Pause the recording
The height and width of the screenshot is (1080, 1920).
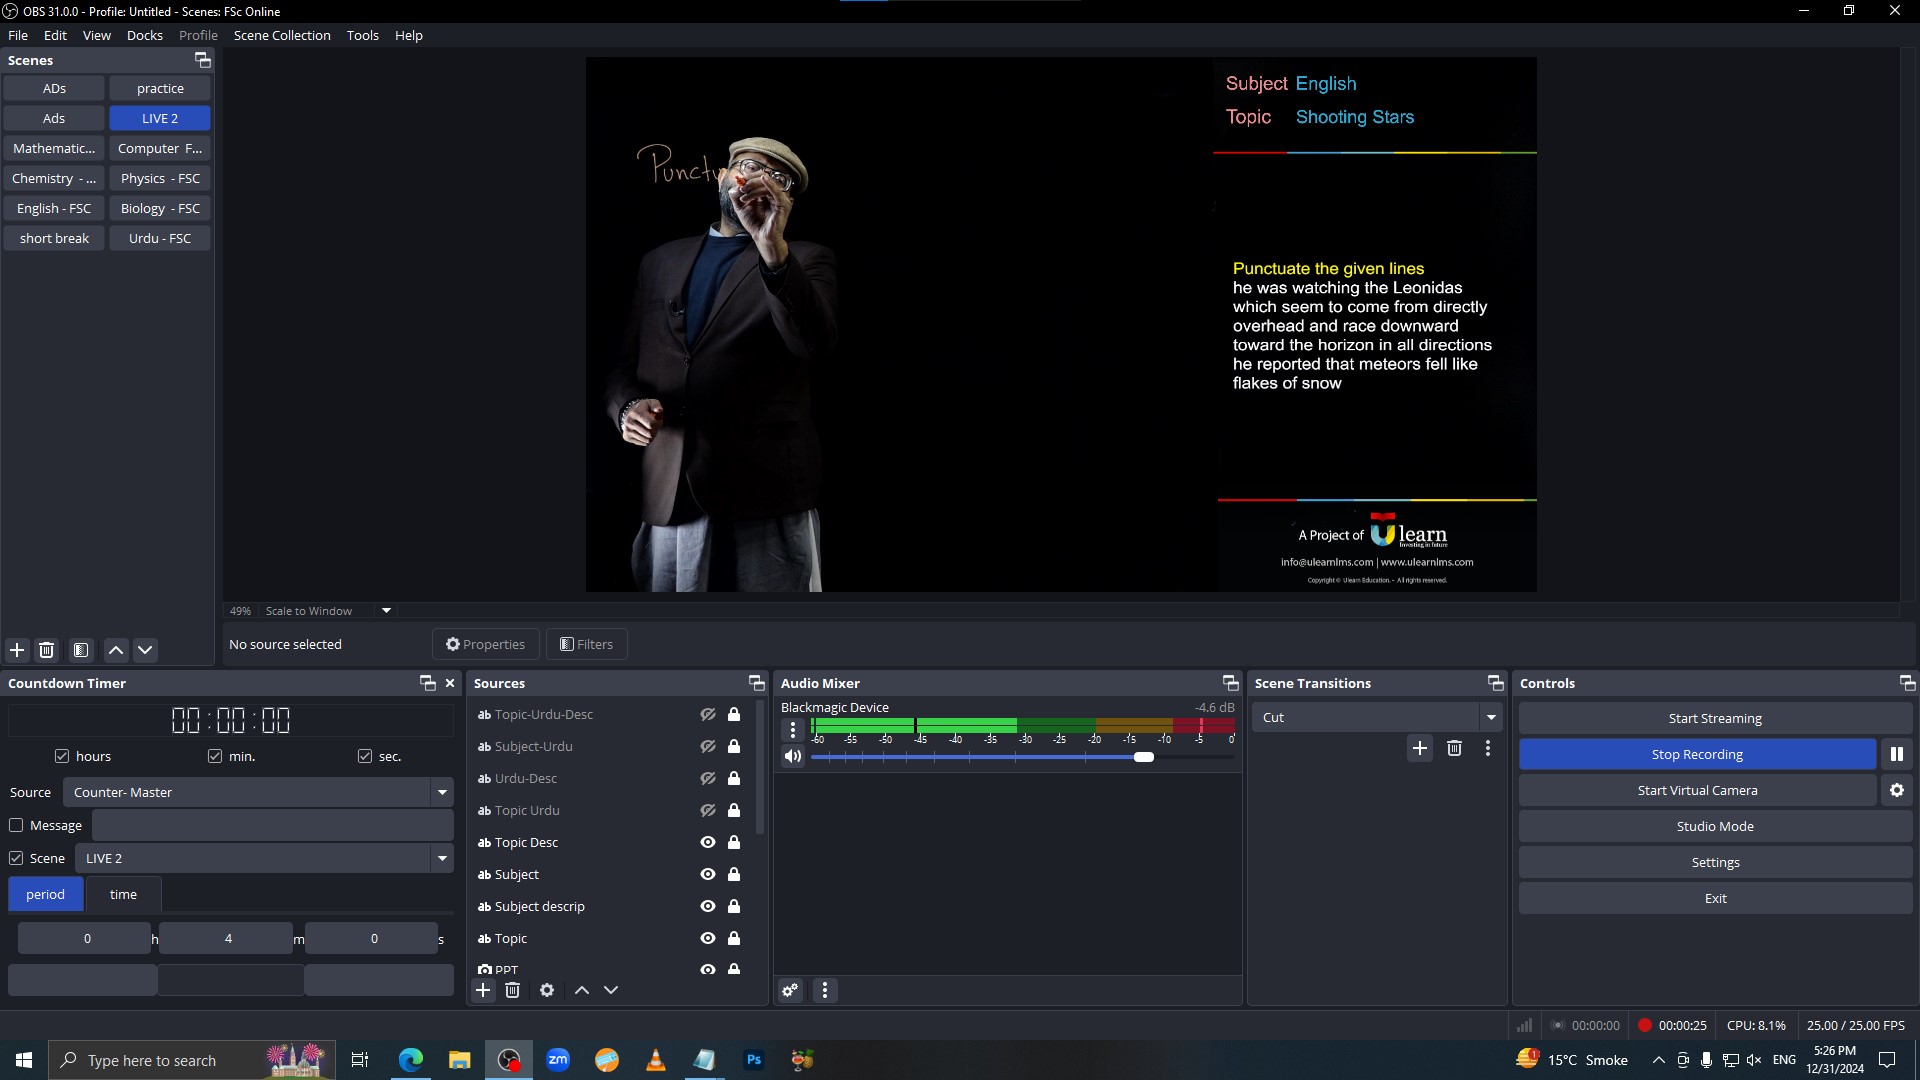tap(1897, 754)
